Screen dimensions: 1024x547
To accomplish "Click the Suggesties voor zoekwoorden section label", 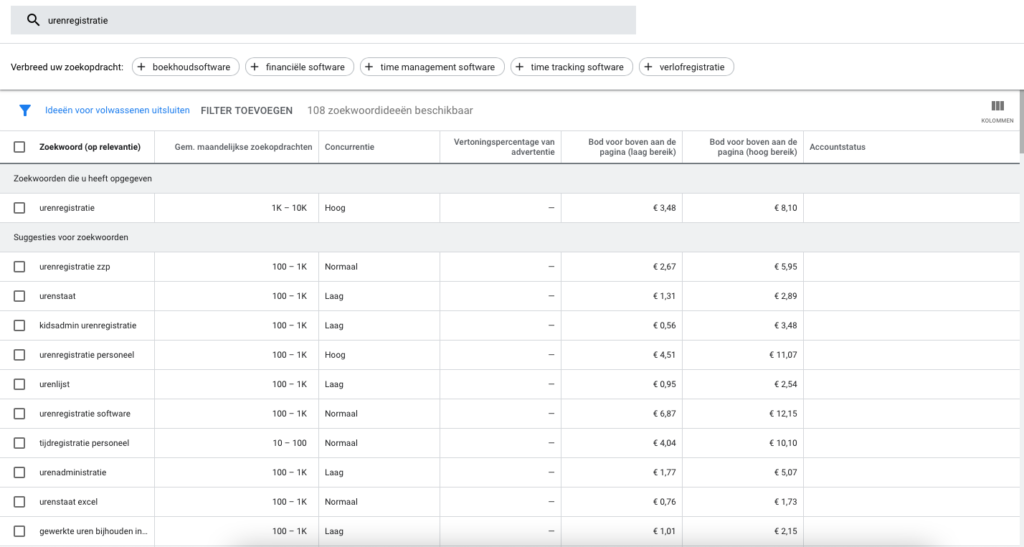I will point(71,237).
